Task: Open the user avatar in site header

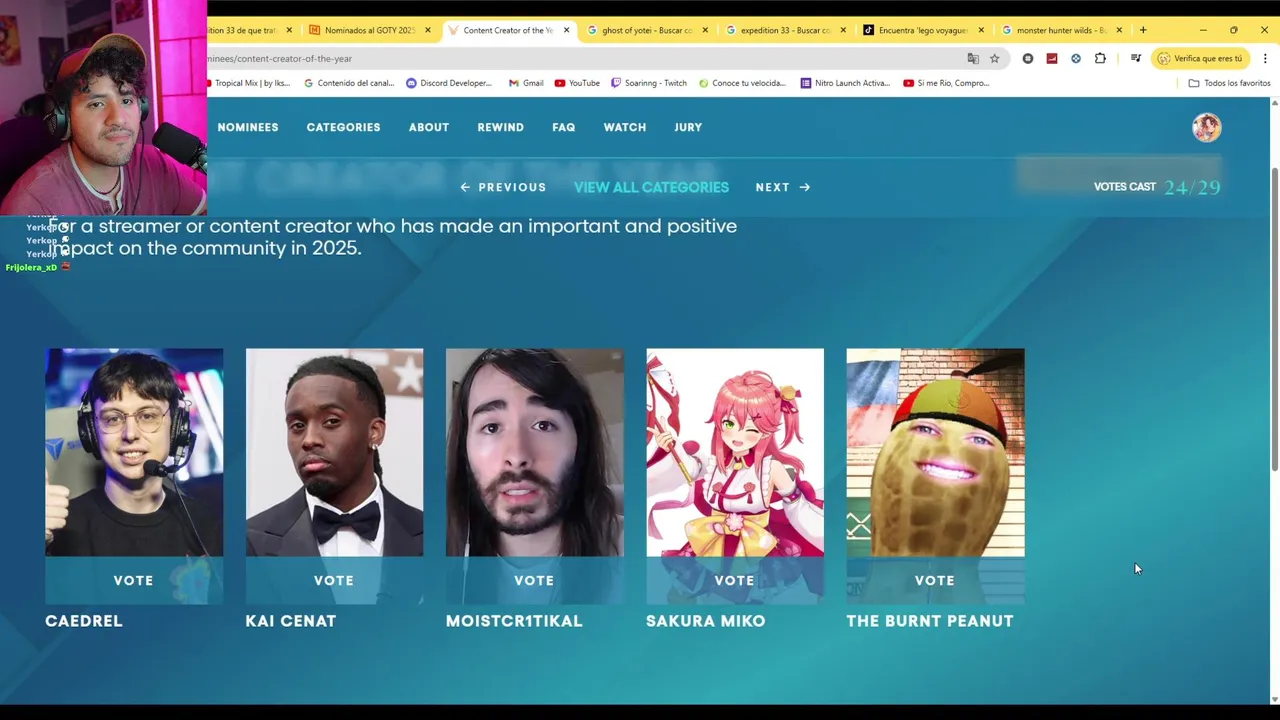Action: pyautogui.click(x=1206, y=127)
